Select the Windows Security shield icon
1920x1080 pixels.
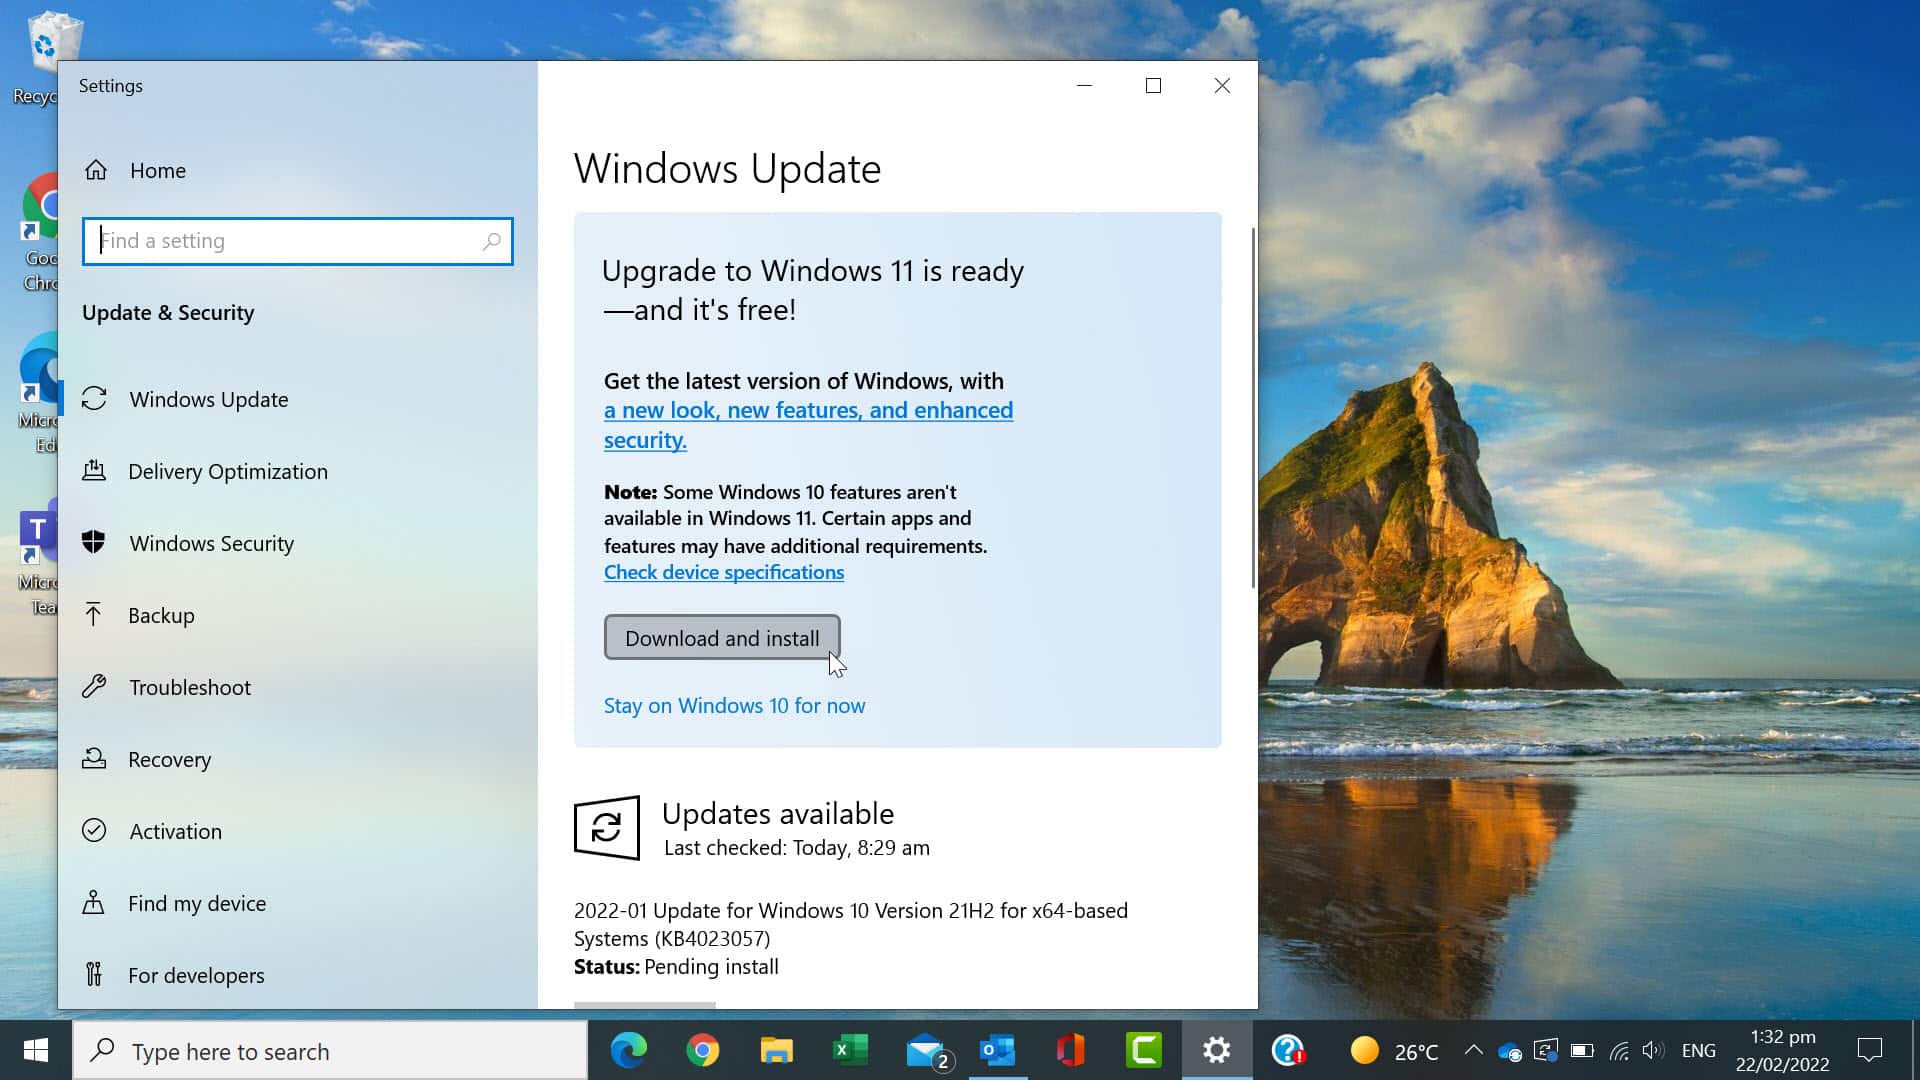click(x=94, y=542)
